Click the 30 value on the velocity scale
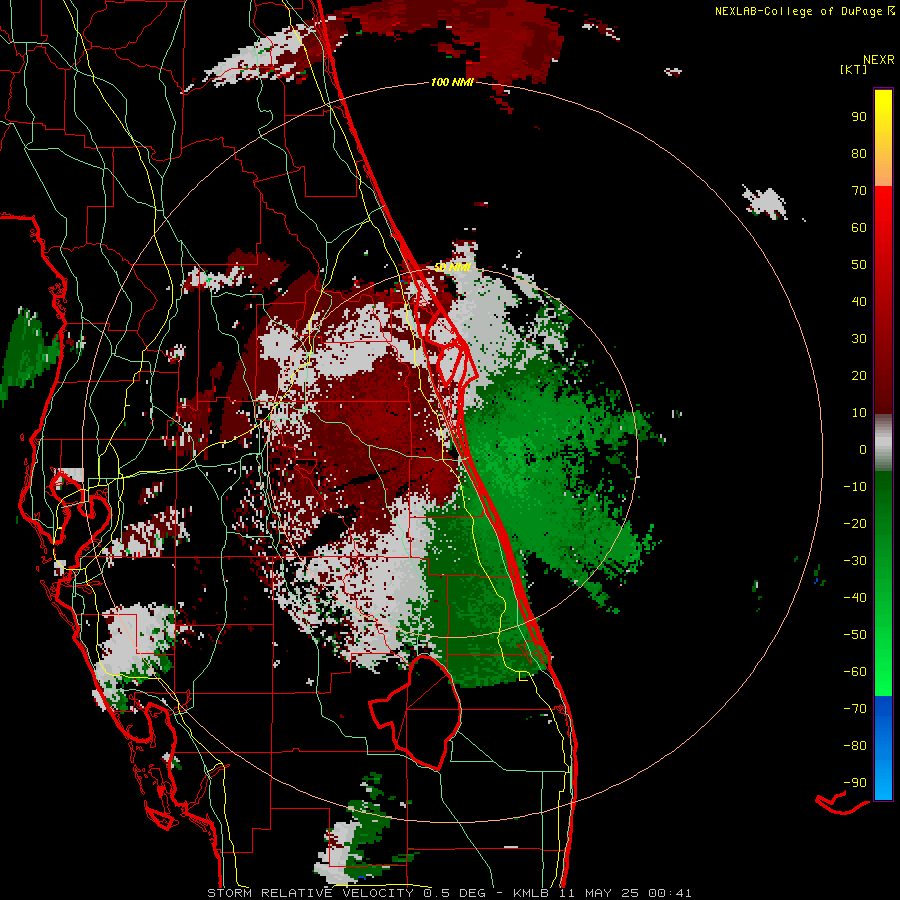This screenshot has width=900, height=900. [x=859, y=339]
